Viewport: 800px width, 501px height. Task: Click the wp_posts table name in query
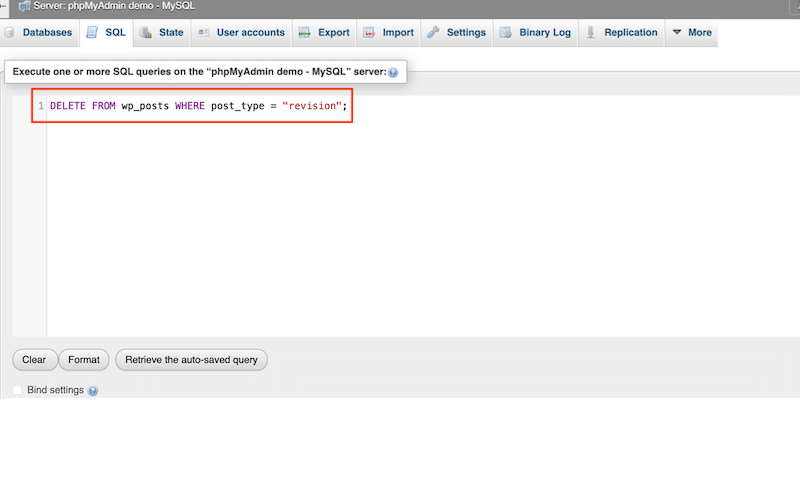pyautogui.click(x=145, y=106)
